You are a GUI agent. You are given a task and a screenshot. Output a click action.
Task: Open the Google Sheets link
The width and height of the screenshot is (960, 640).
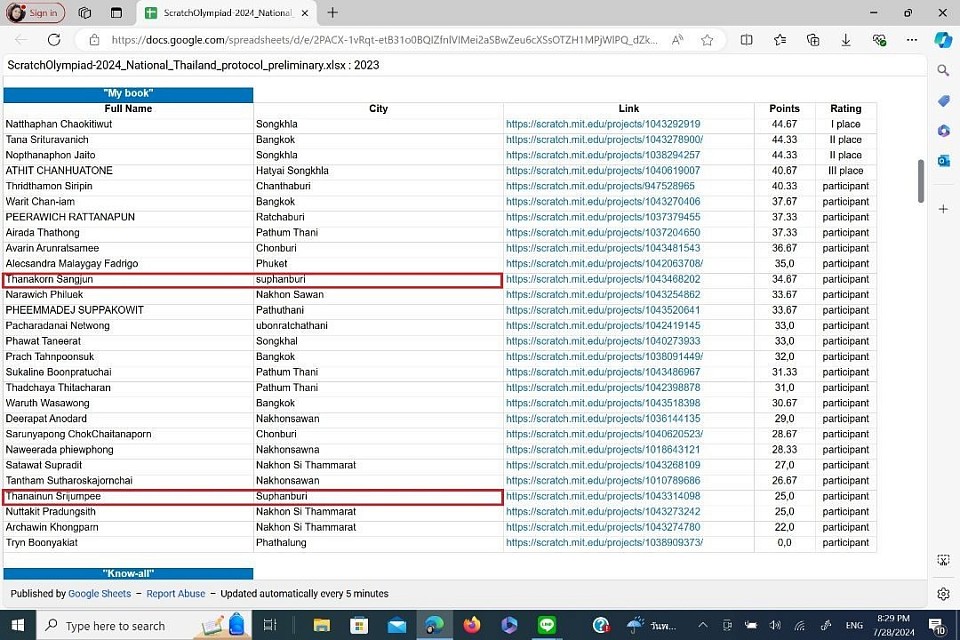point(99,593)
